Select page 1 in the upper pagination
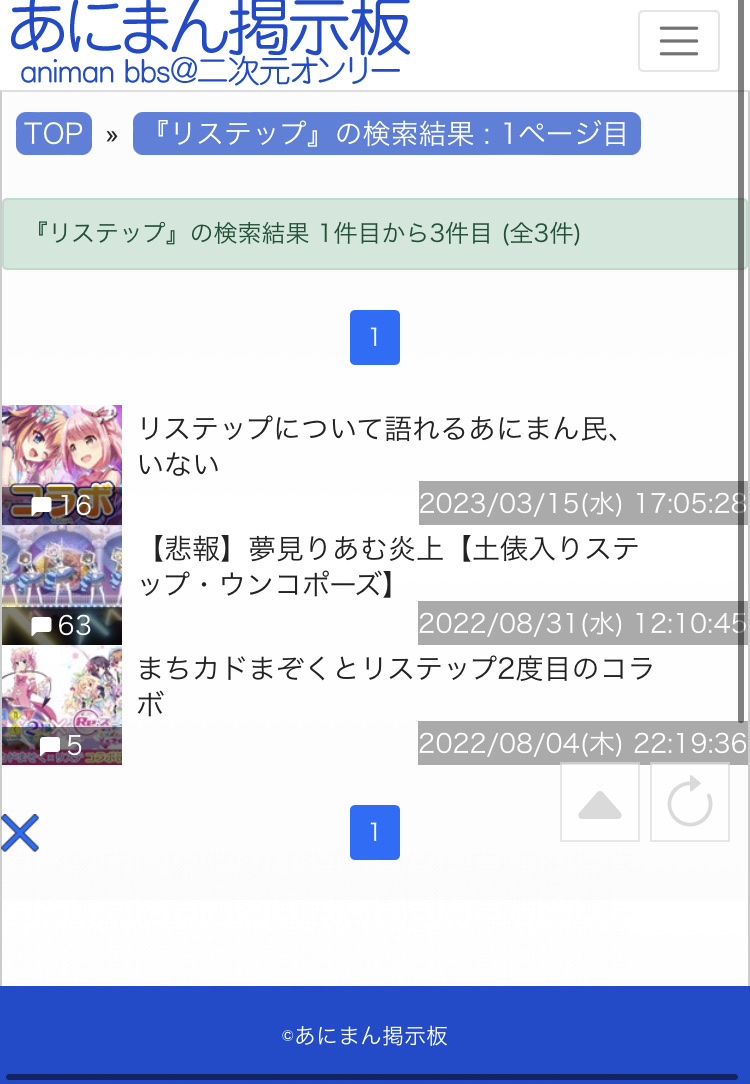The height and width of the screenshot is (1084, 750). click(x=375, y=337)
